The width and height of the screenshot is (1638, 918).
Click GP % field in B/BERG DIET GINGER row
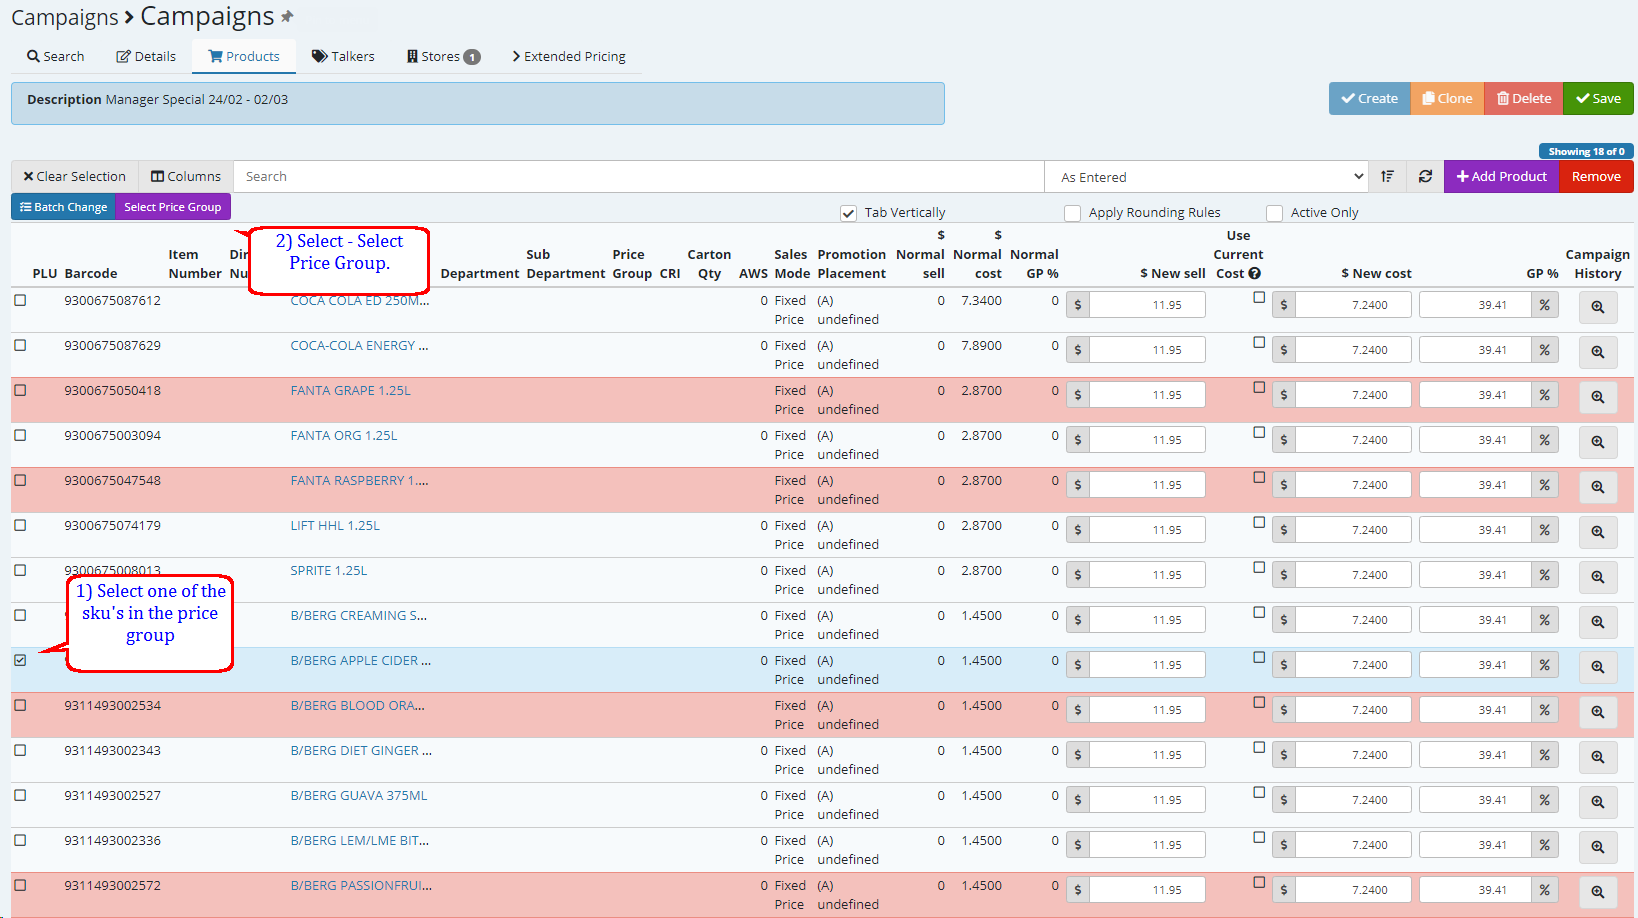coord(1475,755)
